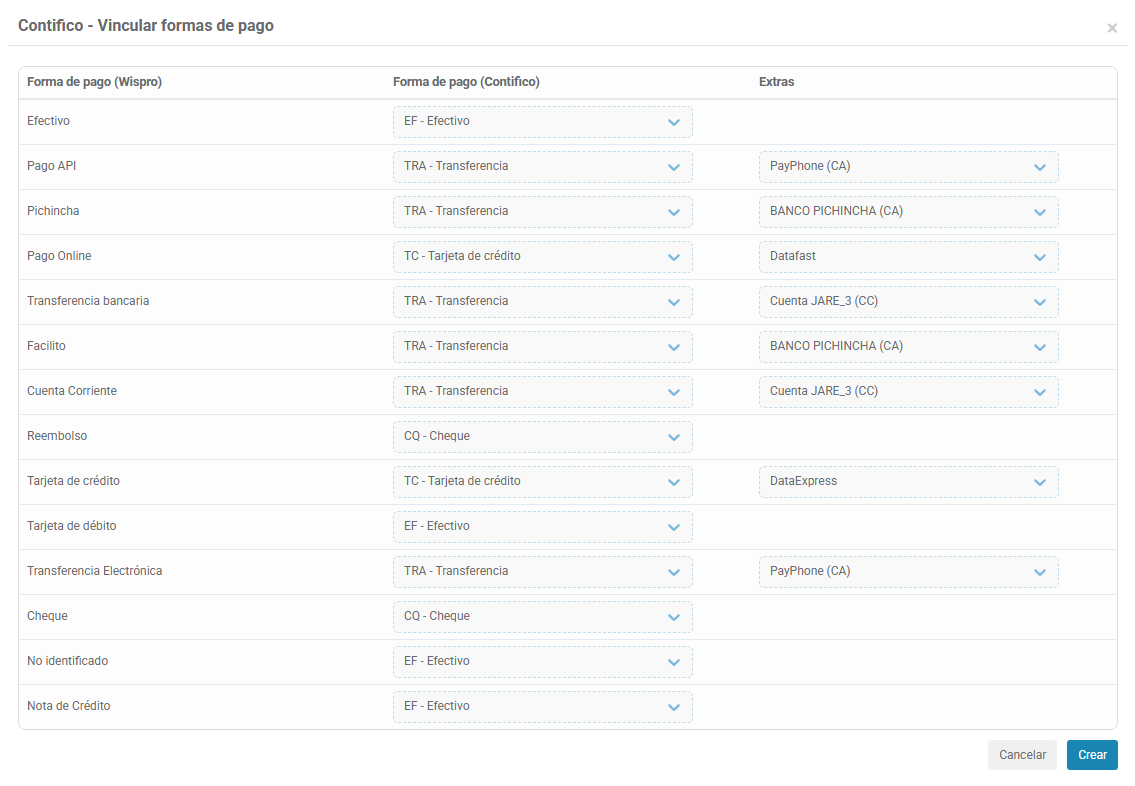Open DataExpress extras dropdown for Tarjeta de crédito
Viewport: 1135px width, 786px height.
tap(908, 481)
